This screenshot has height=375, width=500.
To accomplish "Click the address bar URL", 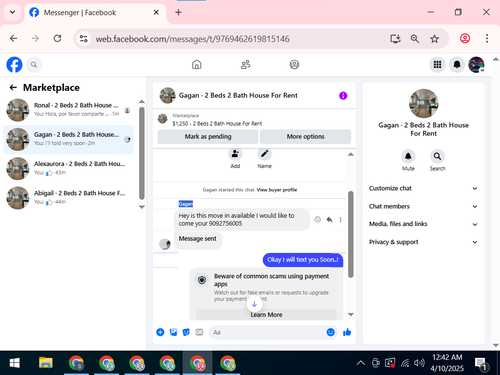I will tap(192, 39).
